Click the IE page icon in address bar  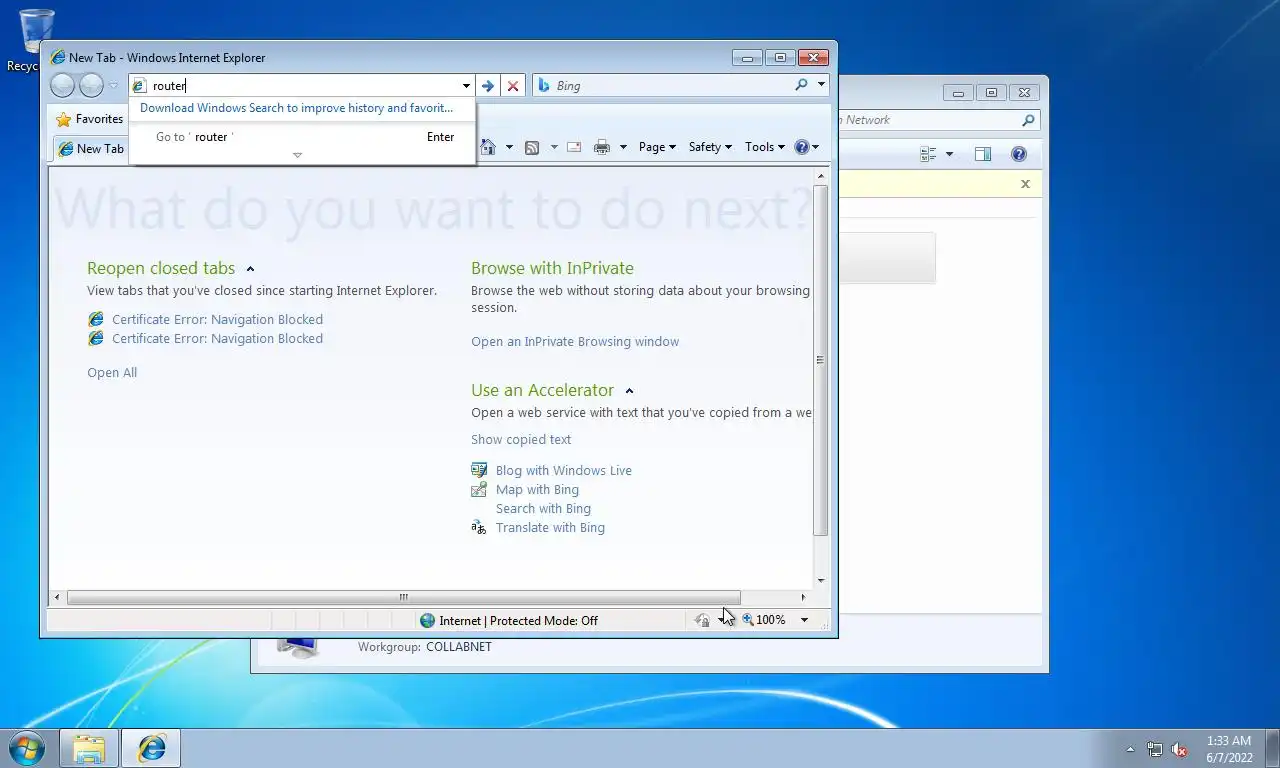[x=140, y=86]
